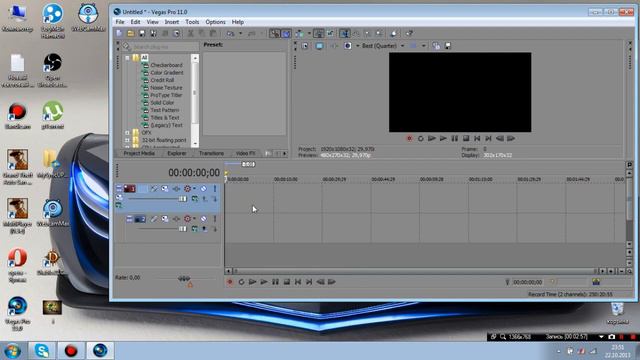Toggle Solo on video track 1
Viewport: 640px width, 360px height.
point(215,189)
